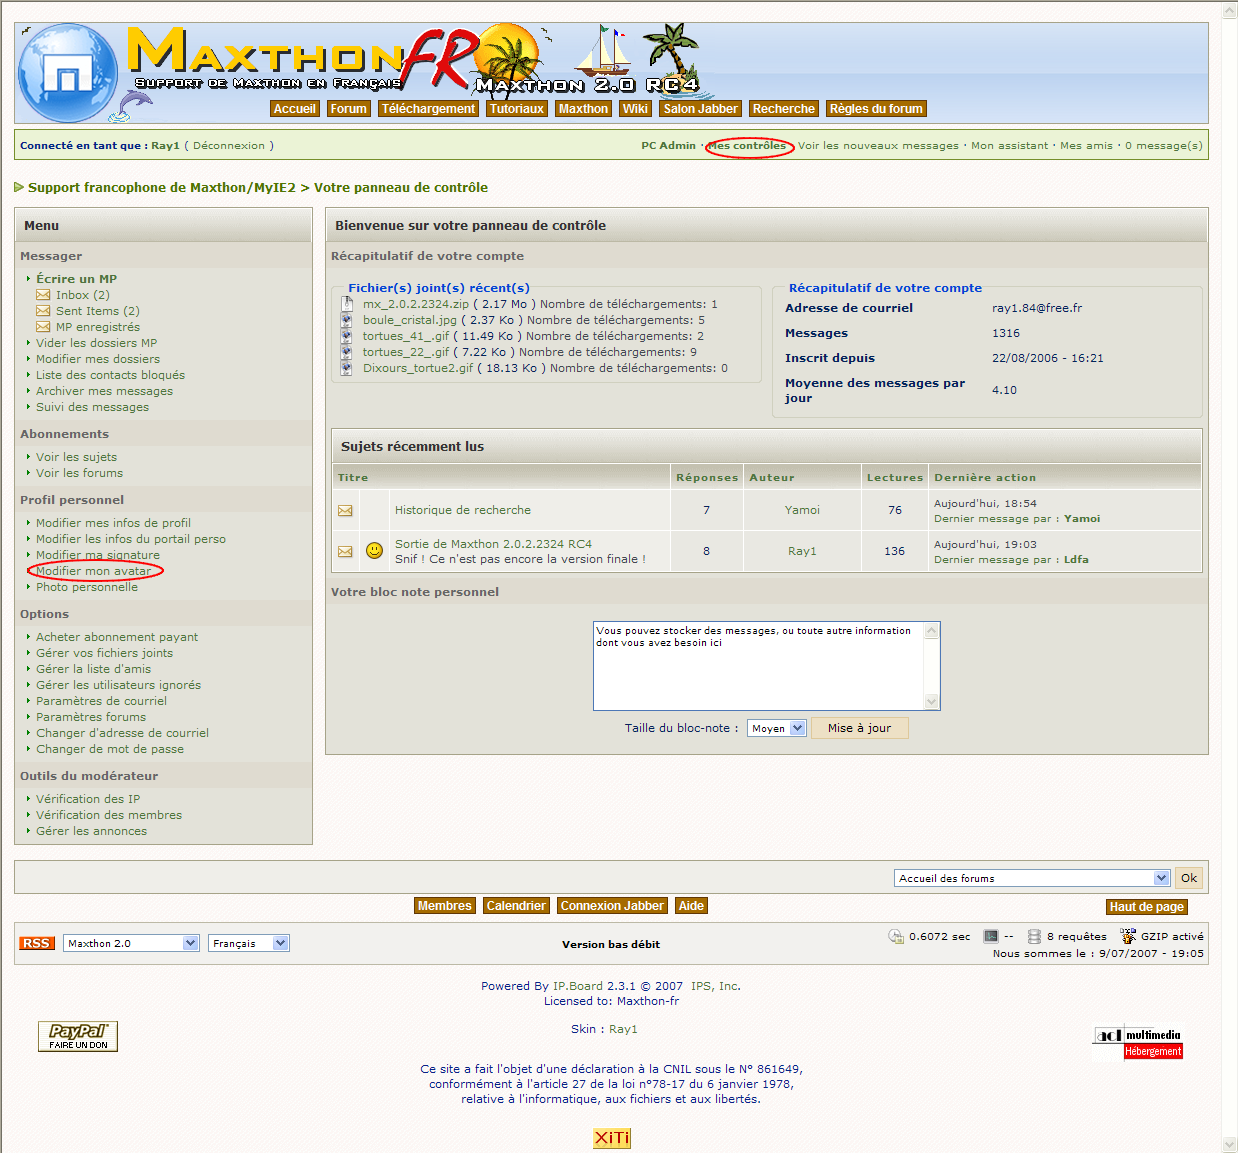Click the XiTi stats icon
The width and height of the screenshot is (1238, 1153).
click(612, 1138)
